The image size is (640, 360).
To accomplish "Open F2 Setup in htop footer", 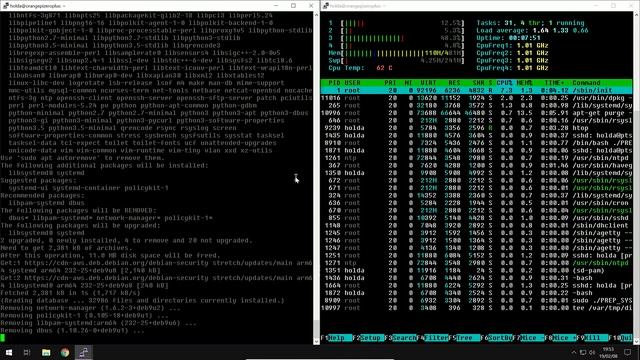I will tap(369, 338).
